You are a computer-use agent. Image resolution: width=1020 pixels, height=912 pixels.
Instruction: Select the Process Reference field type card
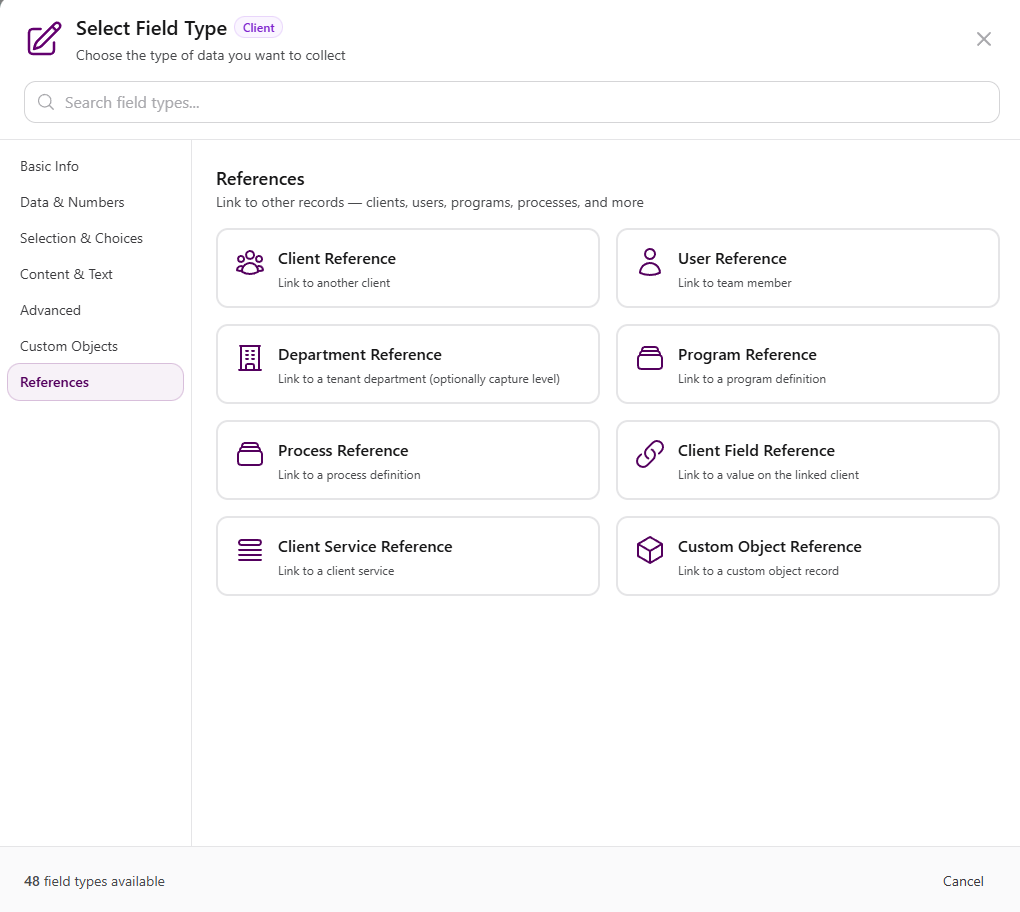point(408,460)
